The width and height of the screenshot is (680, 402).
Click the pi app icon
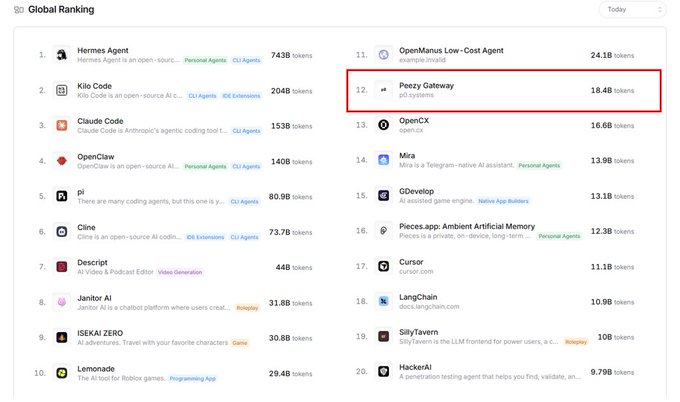(x=62, y=196)
